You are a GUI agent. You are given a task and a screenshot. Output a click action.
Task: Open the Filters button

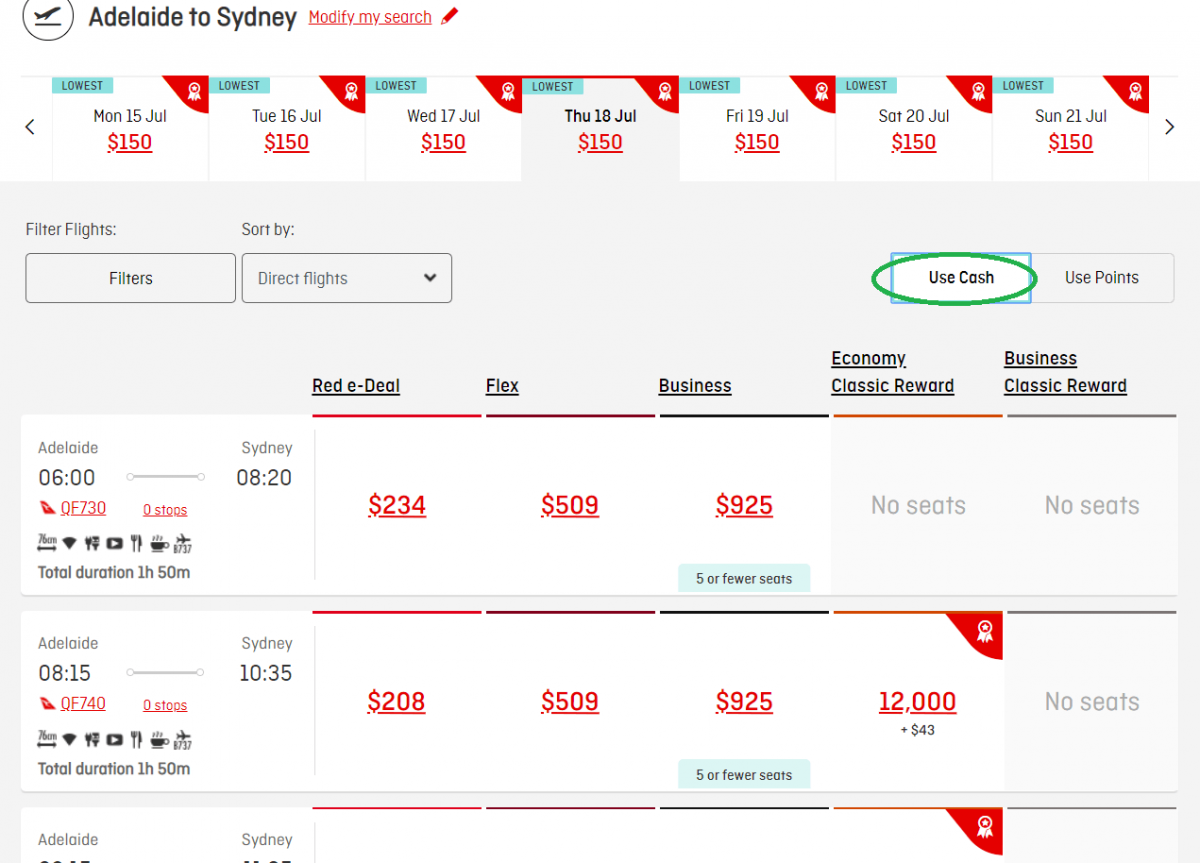(131, 278)
